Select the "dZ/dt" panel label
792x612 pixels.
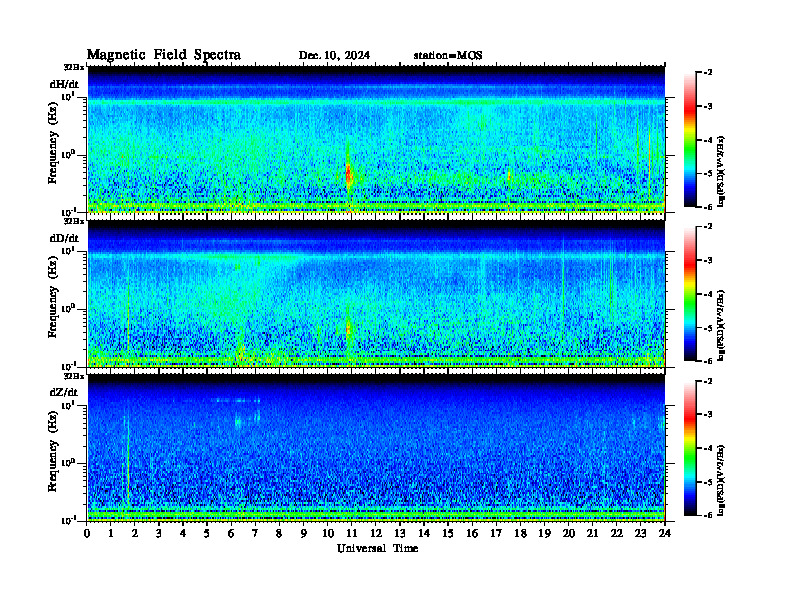pos(64,392)
